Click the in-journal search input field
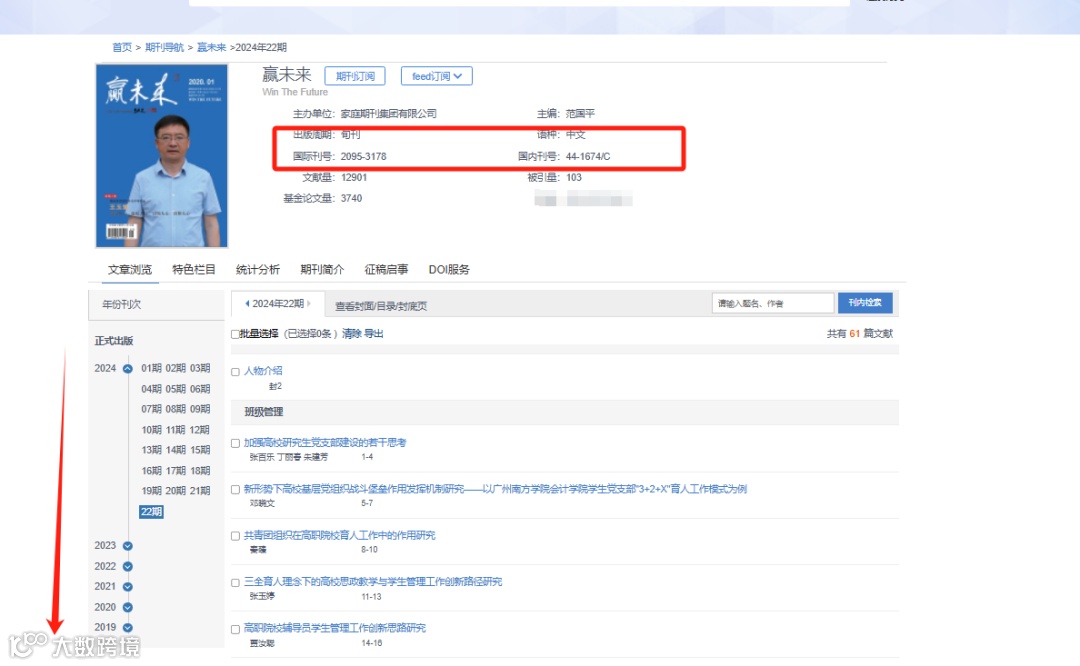Viewport: 1080px width, 666px height. (x=773, y=303)
